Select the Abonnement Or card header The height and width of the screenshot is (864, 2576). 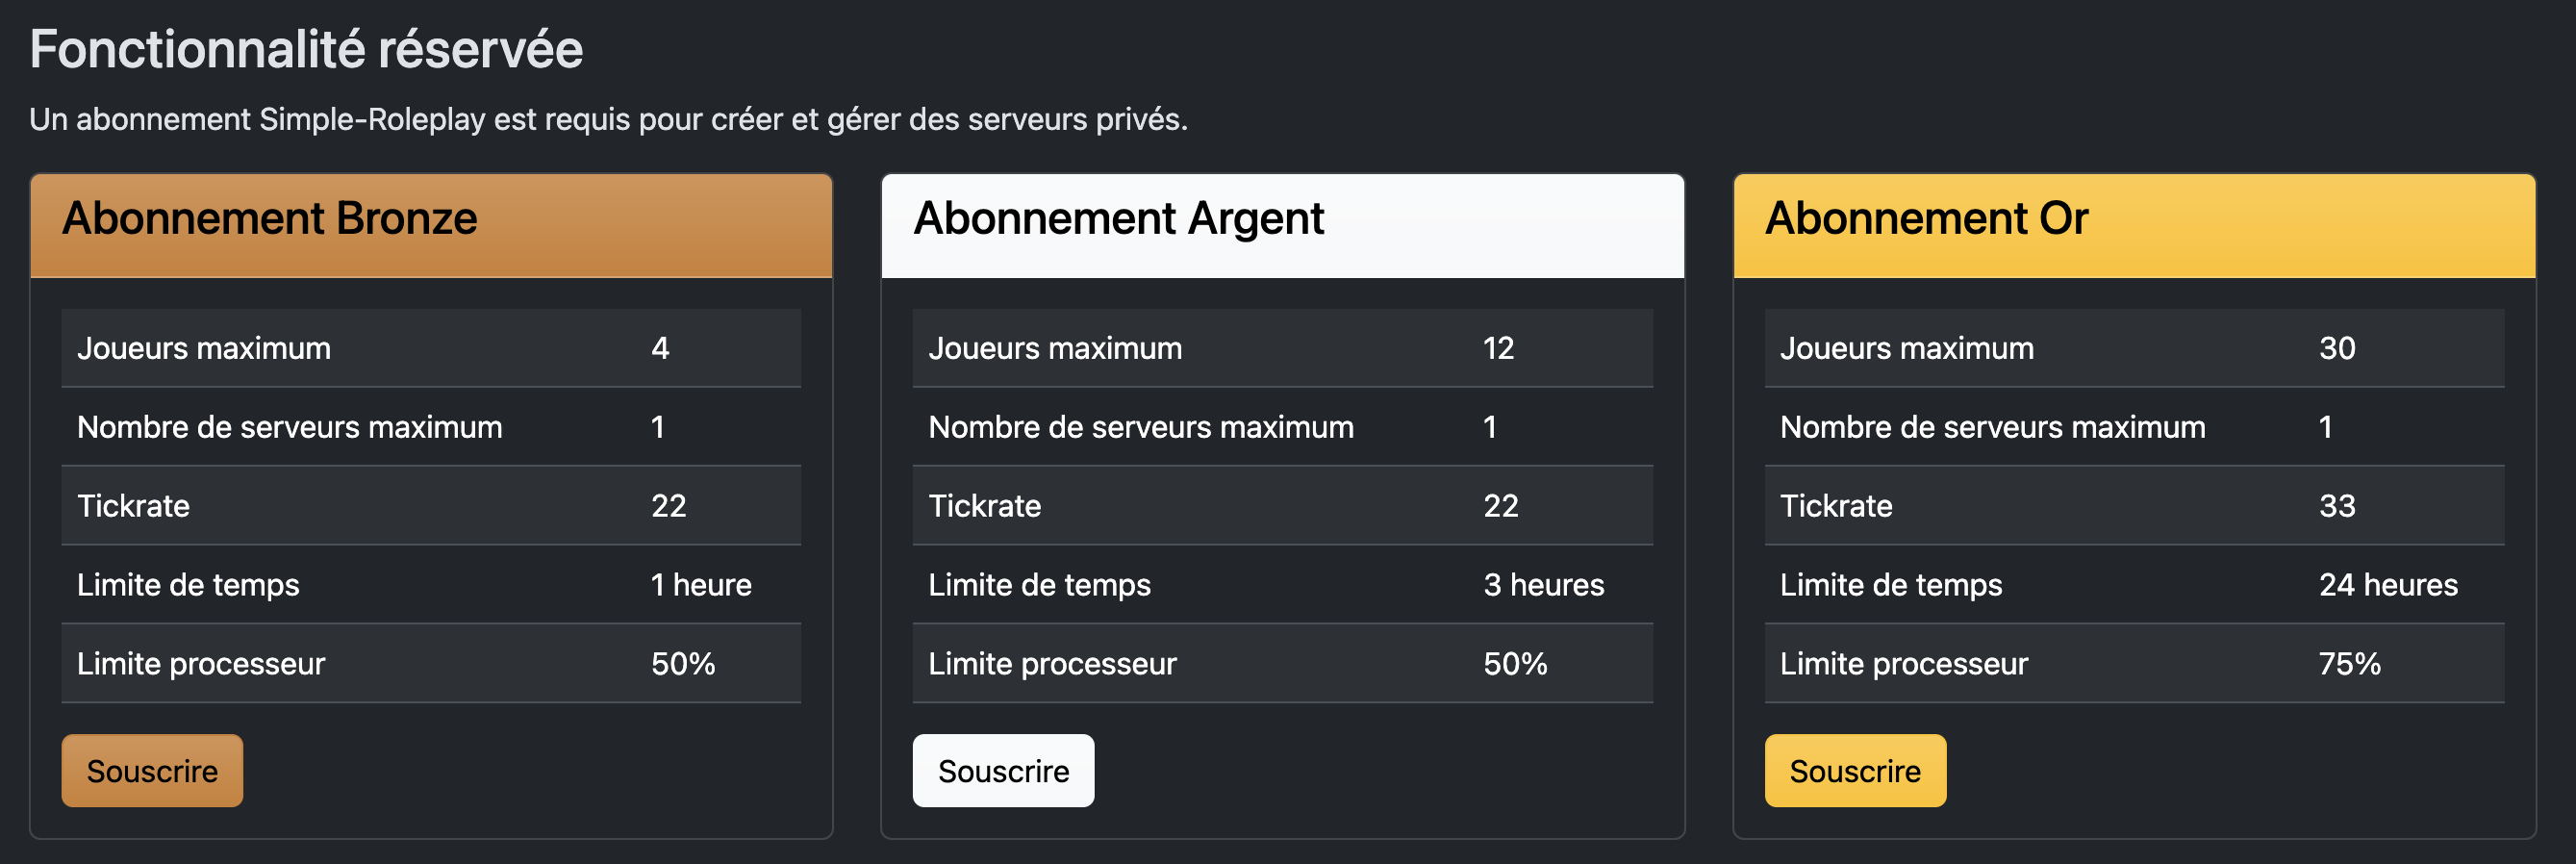click(2134, 226)
